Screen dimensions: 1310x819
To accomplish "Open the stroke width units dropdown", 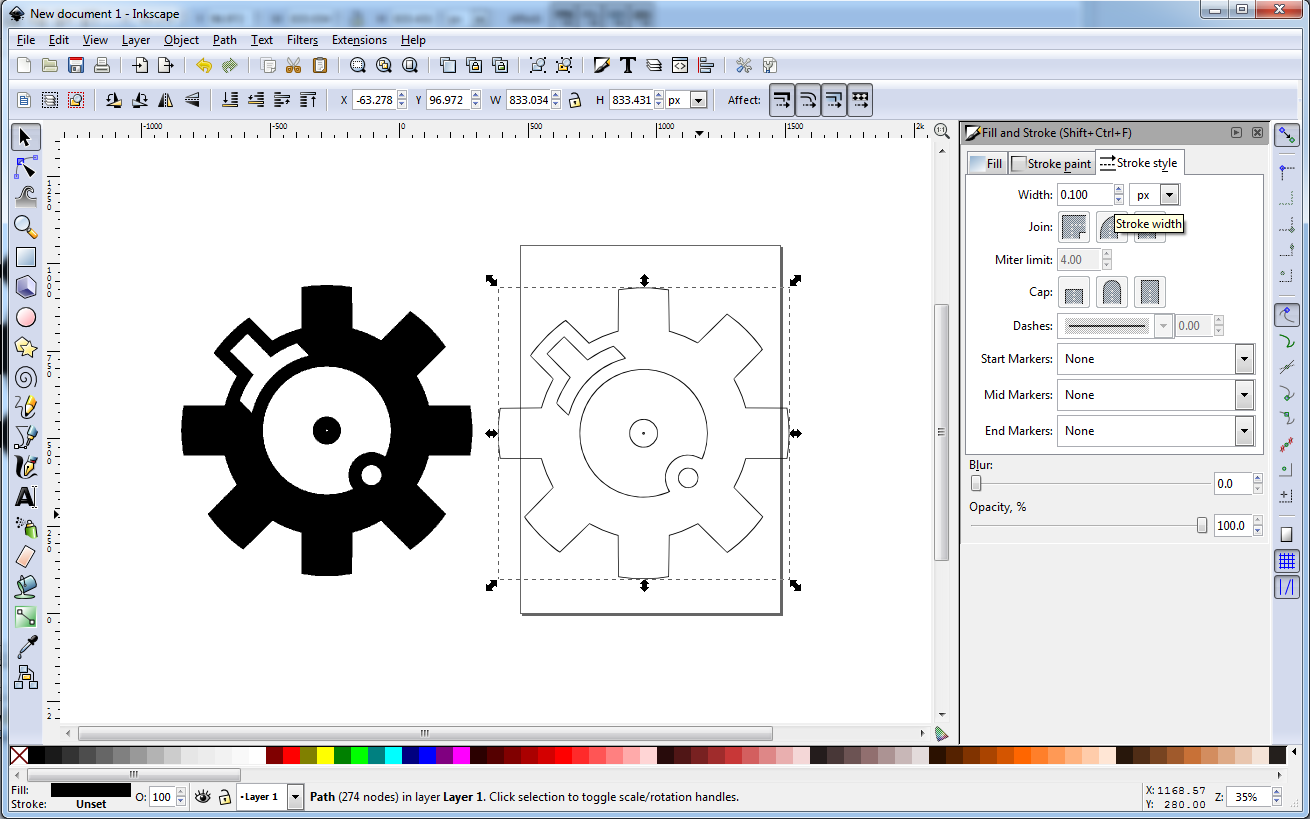I will (x=1169, y=194).
